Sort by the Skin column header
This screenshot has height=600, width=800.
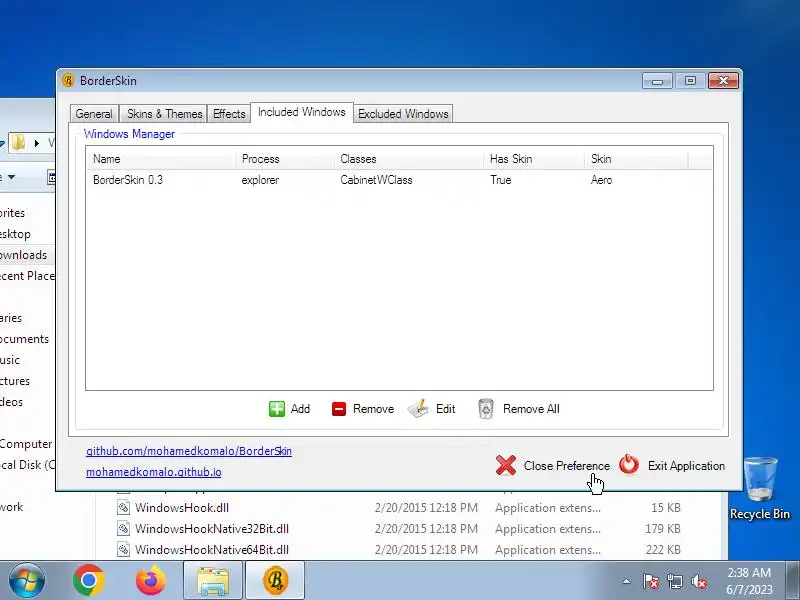[x=636, y=159]
